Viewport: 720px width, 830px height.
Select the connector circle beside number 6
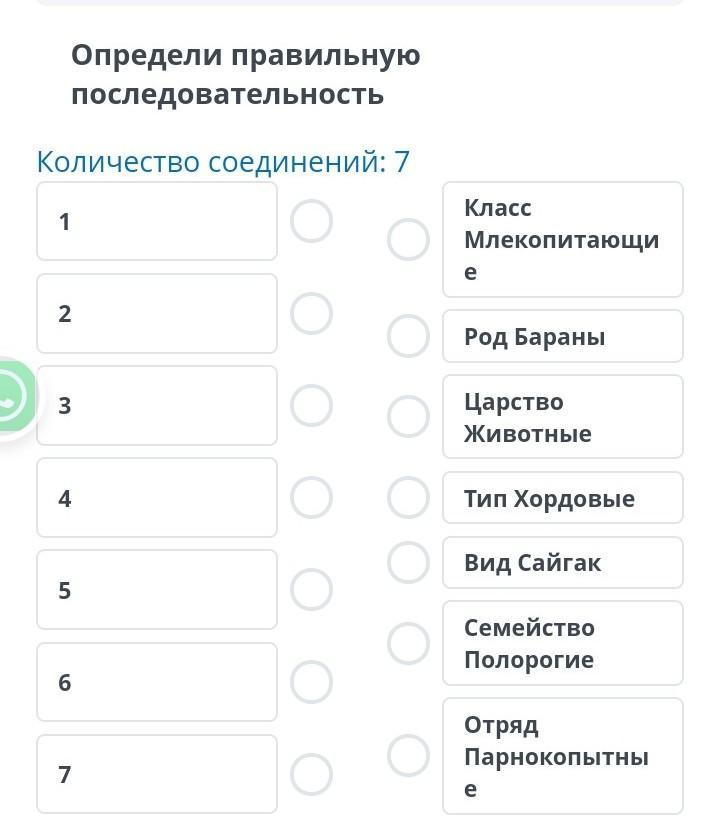tap(311, 681)
